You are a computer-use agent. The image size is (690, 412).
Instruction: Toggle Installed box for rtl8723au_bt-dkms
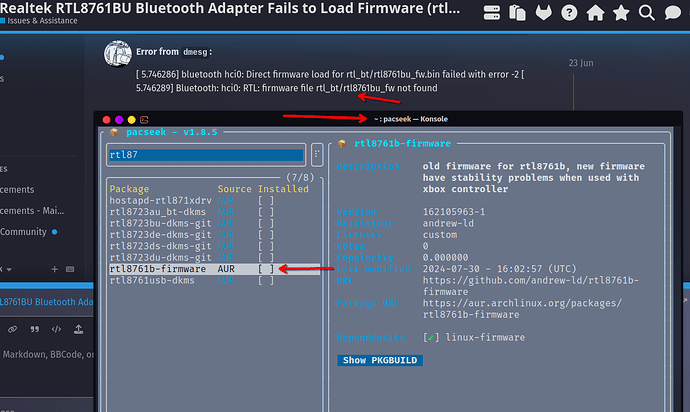(266, 212)
